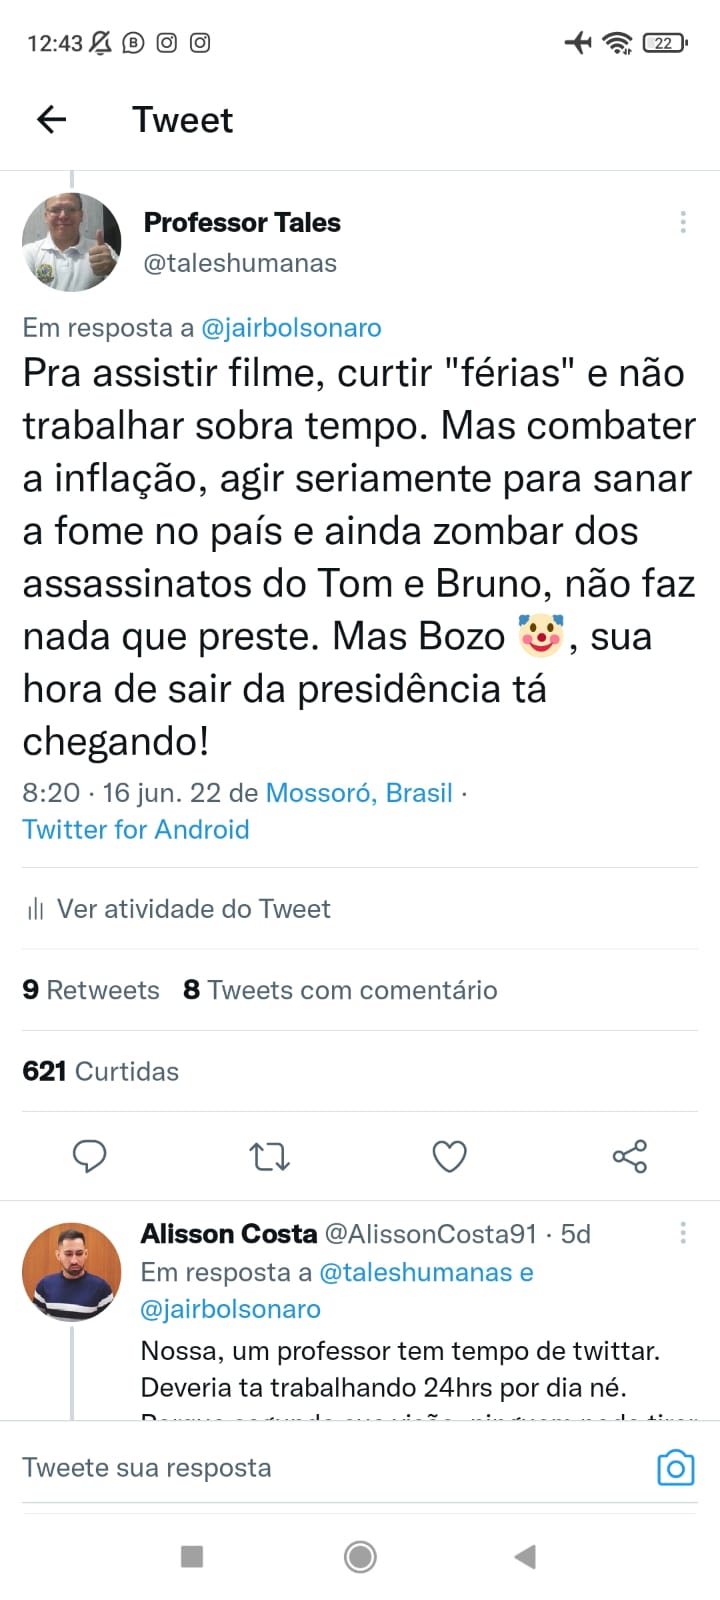Open Professor Tales tweet overflow menu
720x1600 pixels.
click(x=683, y=222)
